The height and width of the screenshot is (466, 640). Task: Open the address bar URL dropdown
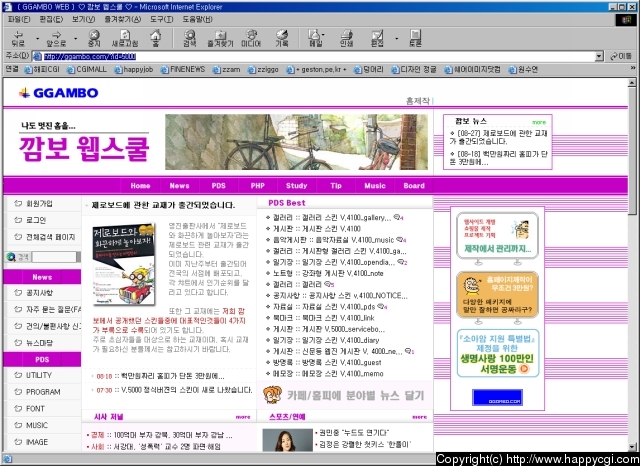point(599,56)
